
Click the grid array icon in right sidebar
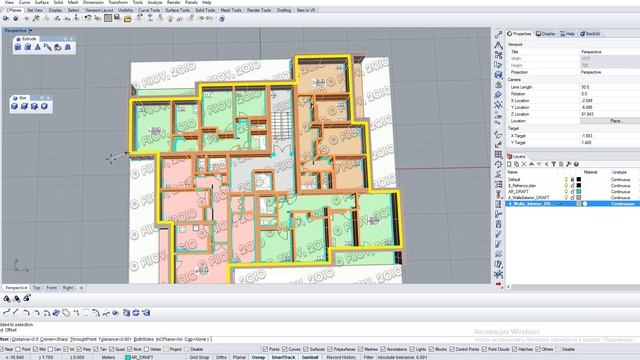[x=498, y=155]
